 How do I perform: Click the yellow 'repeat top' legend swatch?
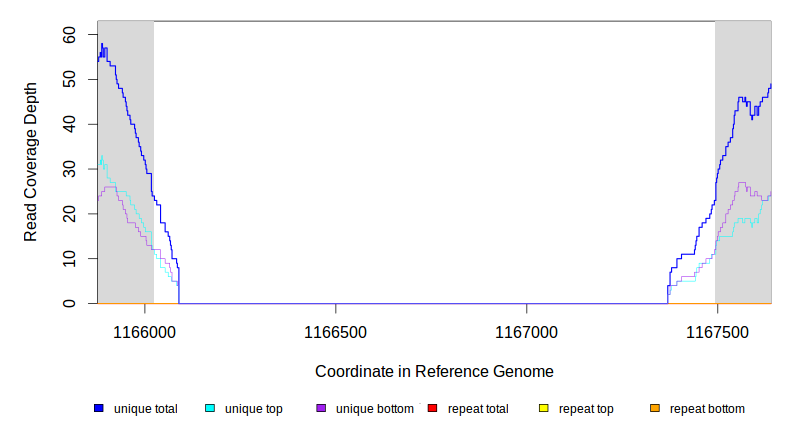click(x=544, y=409)
